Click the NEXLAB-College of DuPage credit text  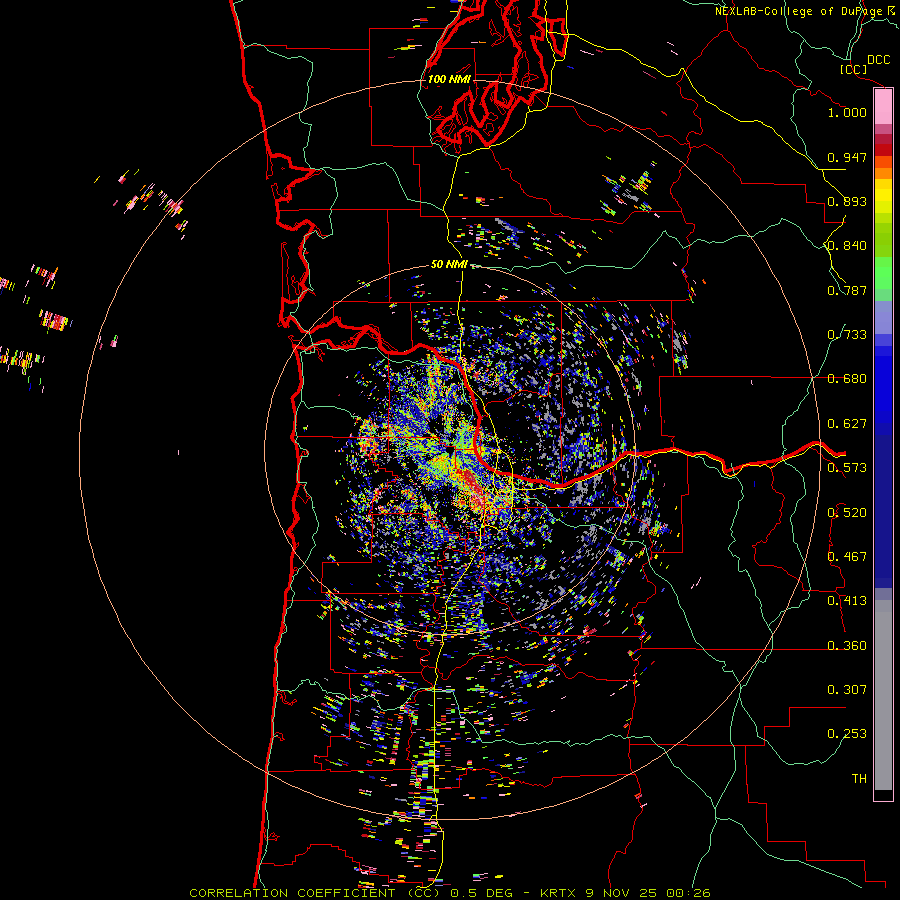coord(800,11)
